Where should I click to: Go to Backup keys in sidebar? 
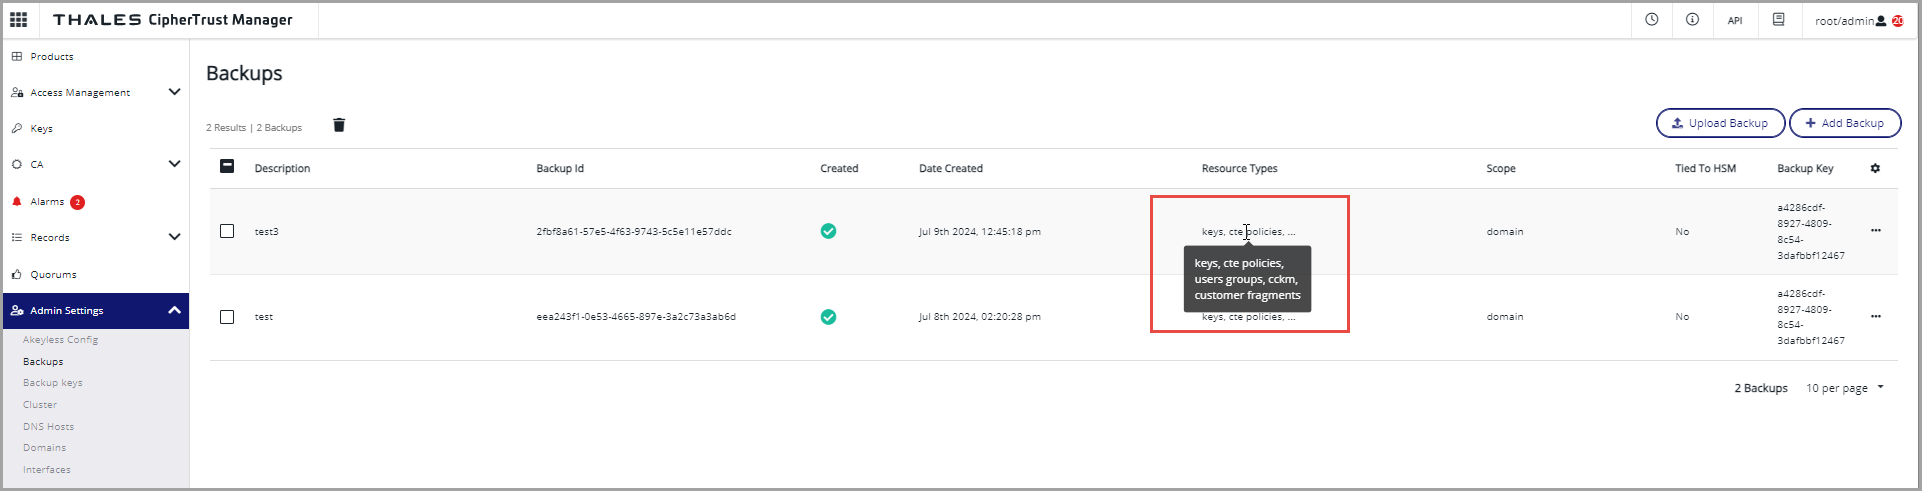(52, 383)
